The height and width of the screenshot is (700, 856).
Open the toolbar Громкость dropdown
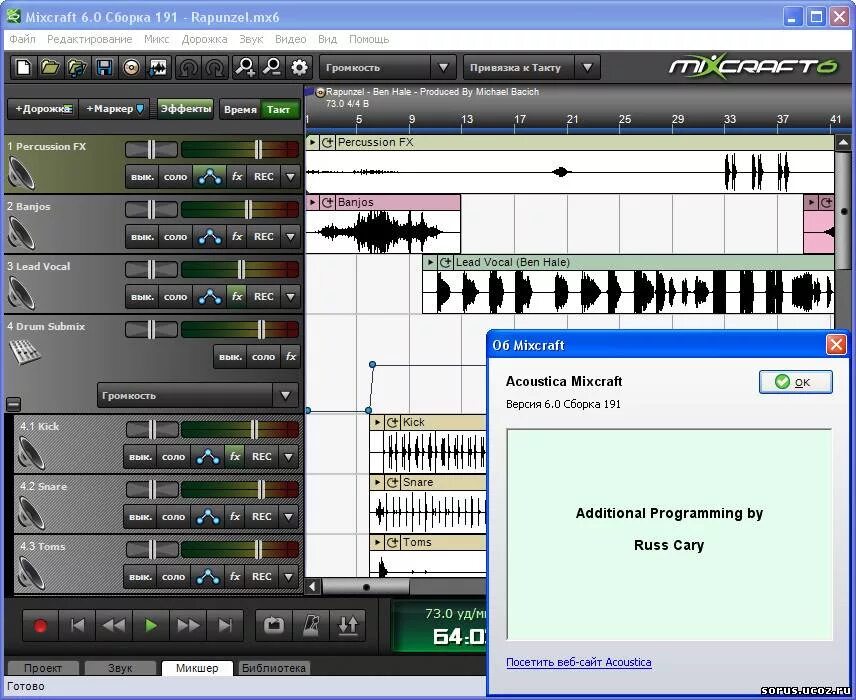(x=443, y=68)
